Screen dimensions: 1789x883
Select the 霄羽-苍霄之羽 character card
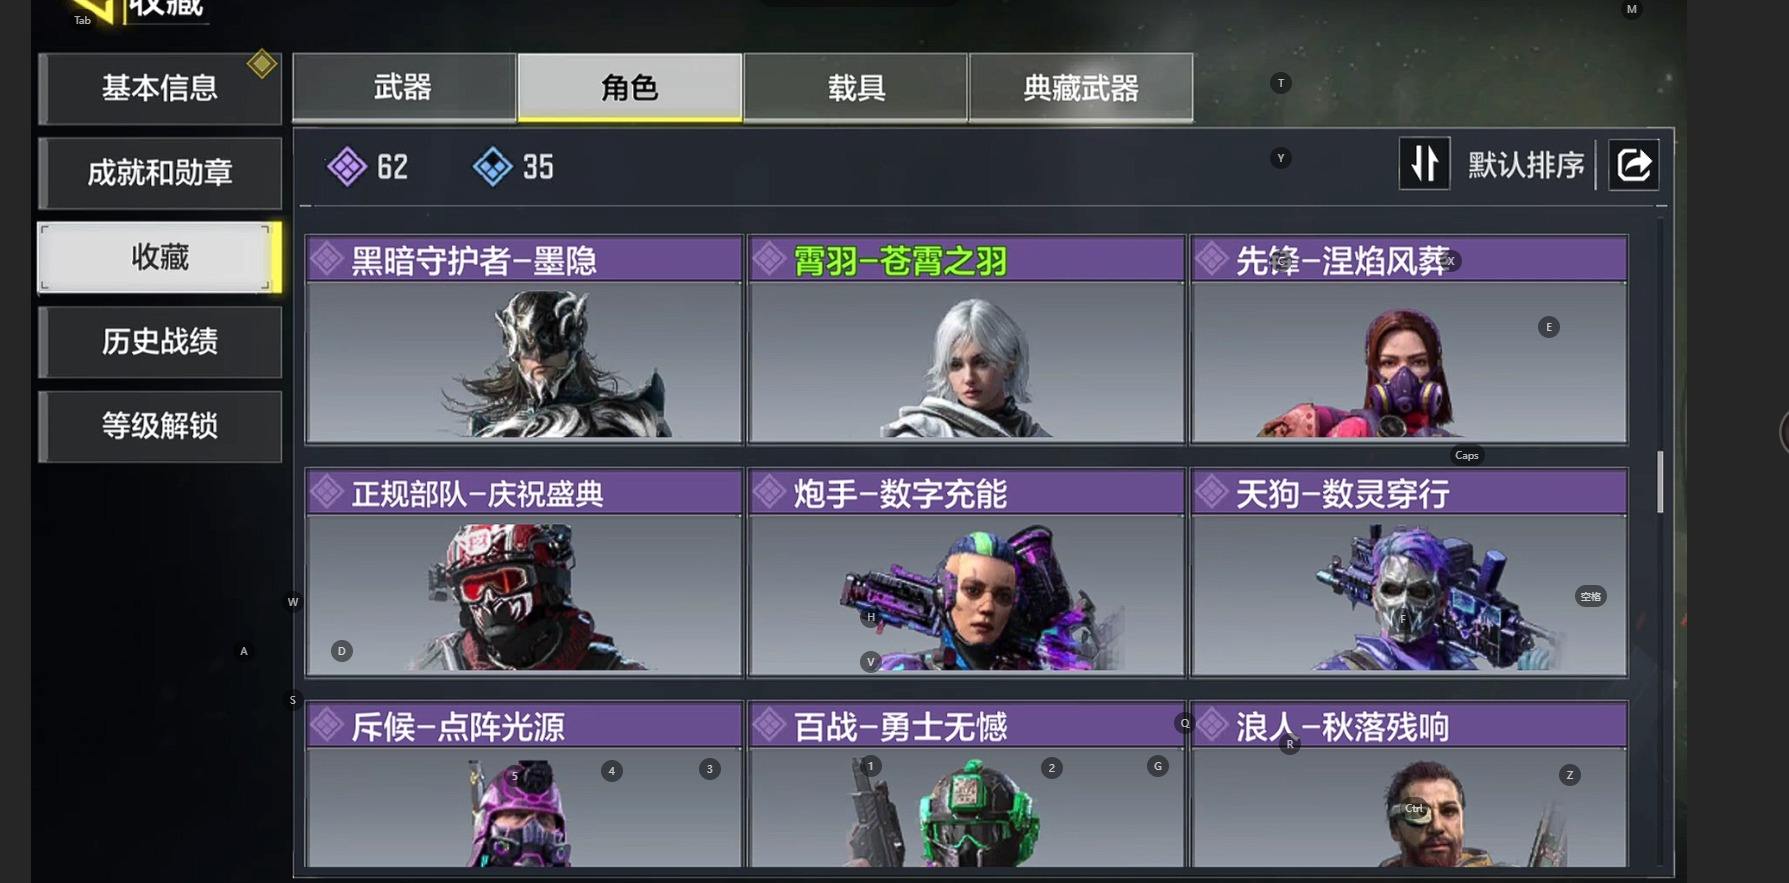coord(966,339)
